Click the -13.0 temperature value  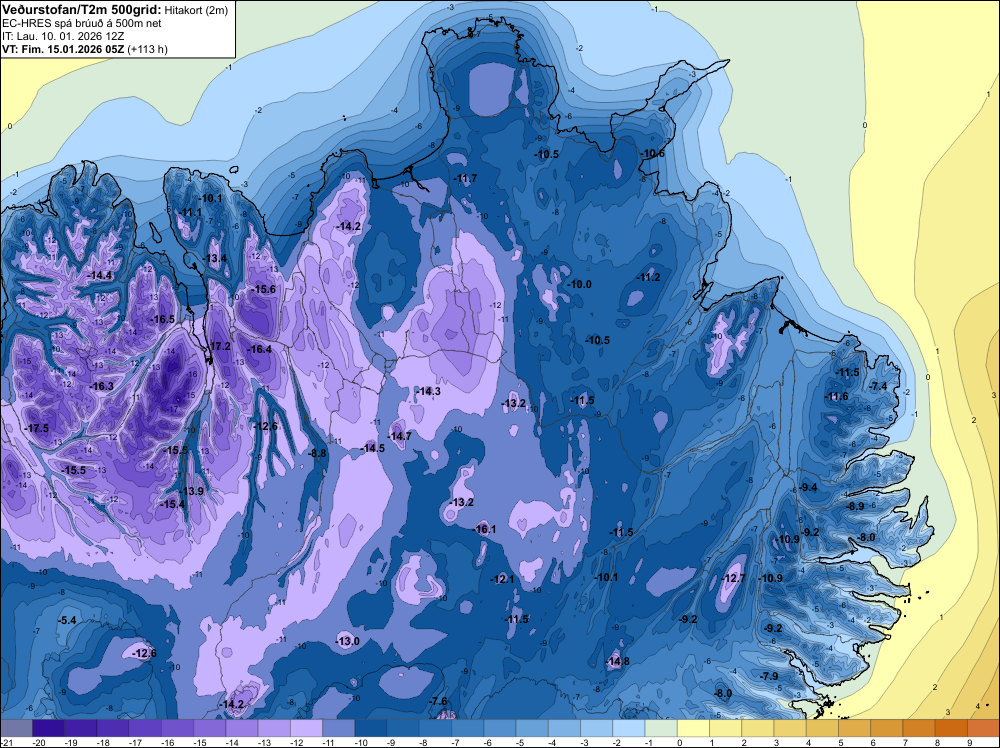coord(348,641)
